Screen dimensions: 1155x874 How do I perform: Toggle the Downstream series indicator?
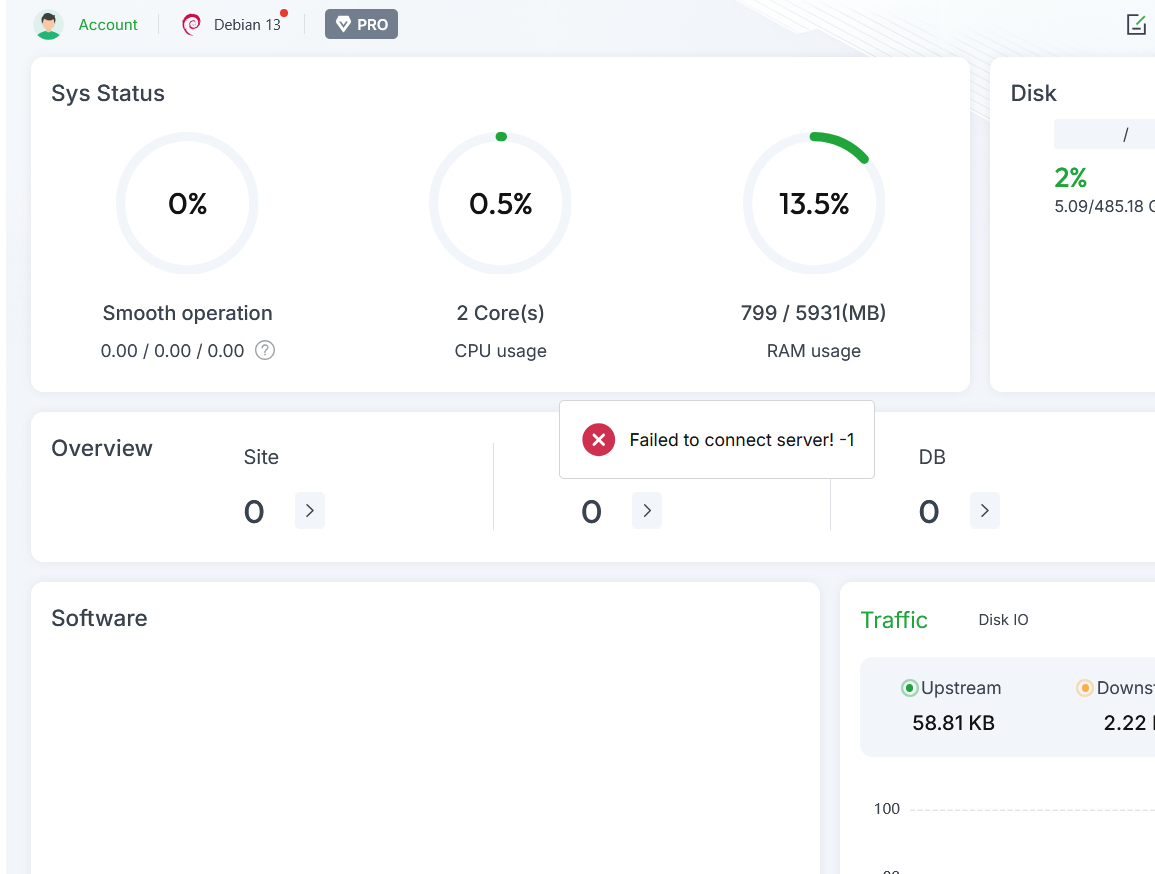point(1084,688)
